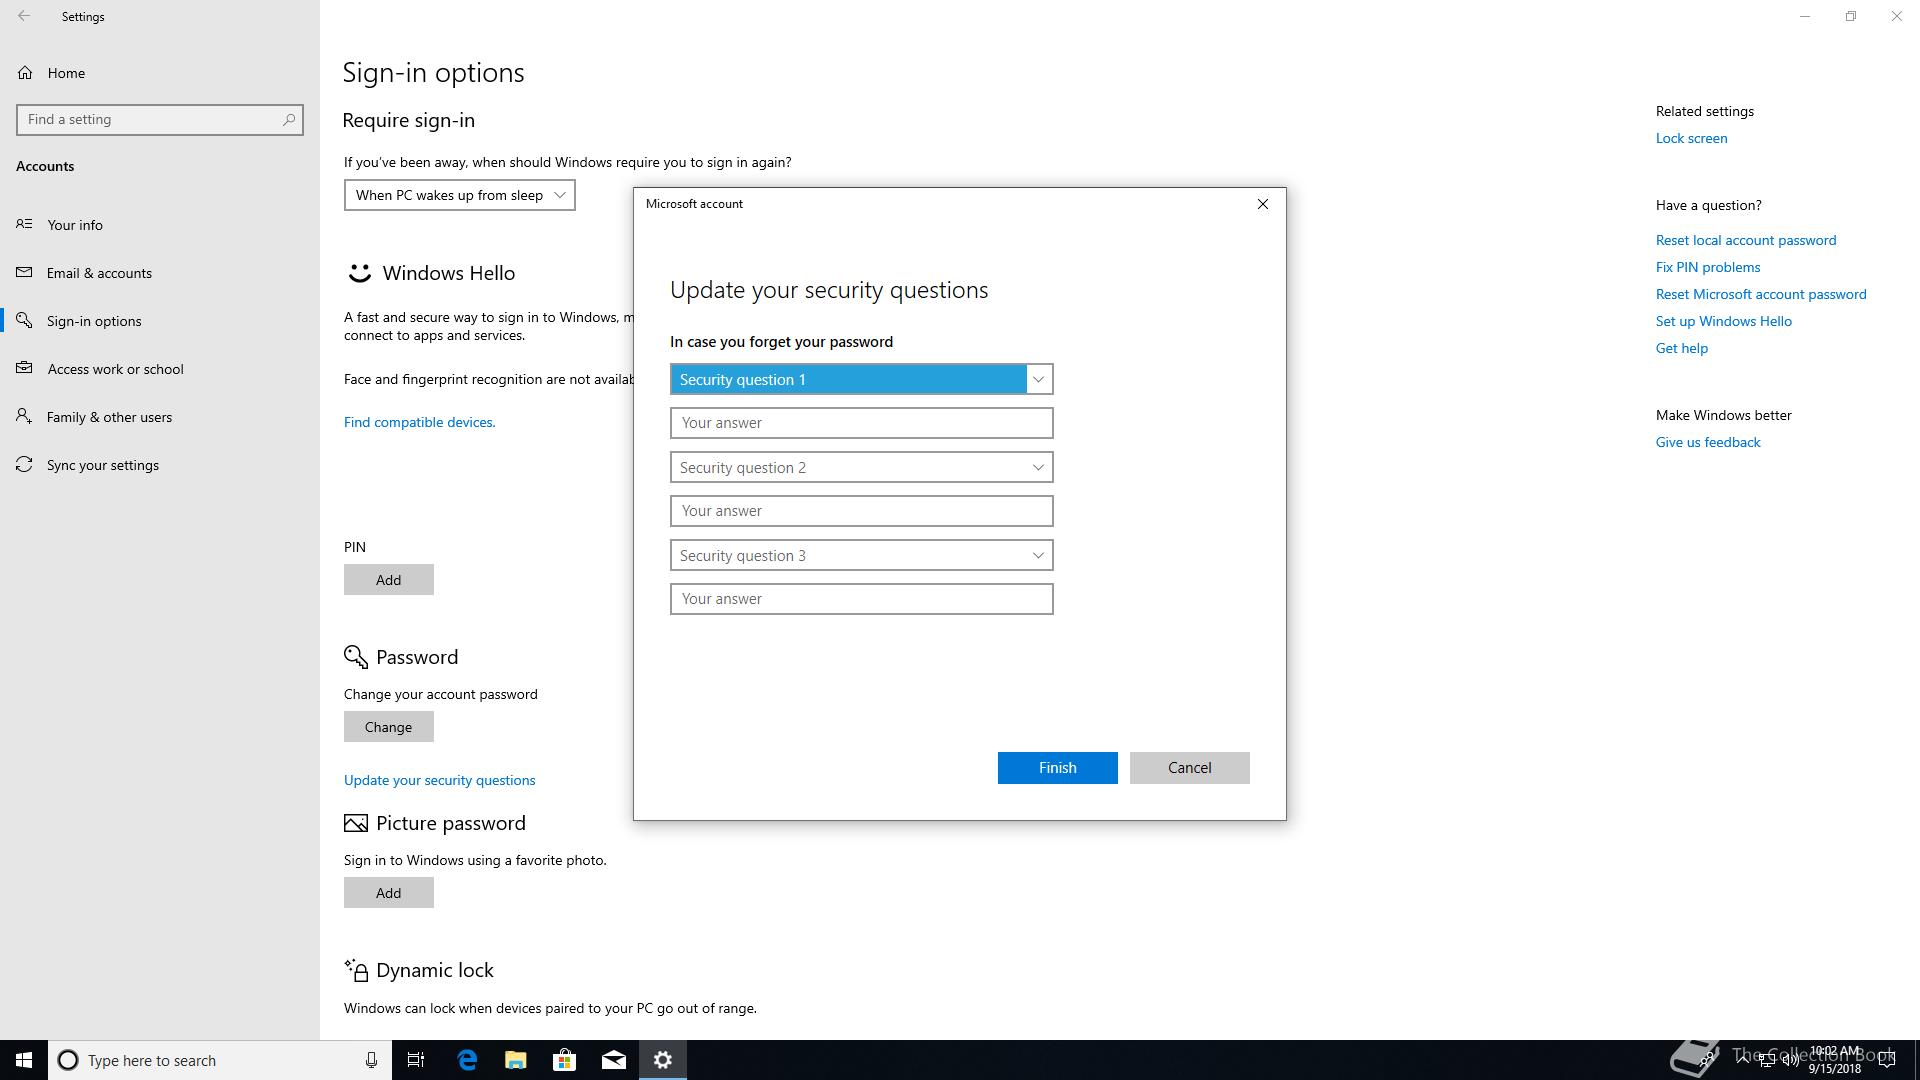Click the Settings gear on taskbar
Image resolution: width=1920 pixels, height=1080 pixels.
click(x=663, y=1060)
